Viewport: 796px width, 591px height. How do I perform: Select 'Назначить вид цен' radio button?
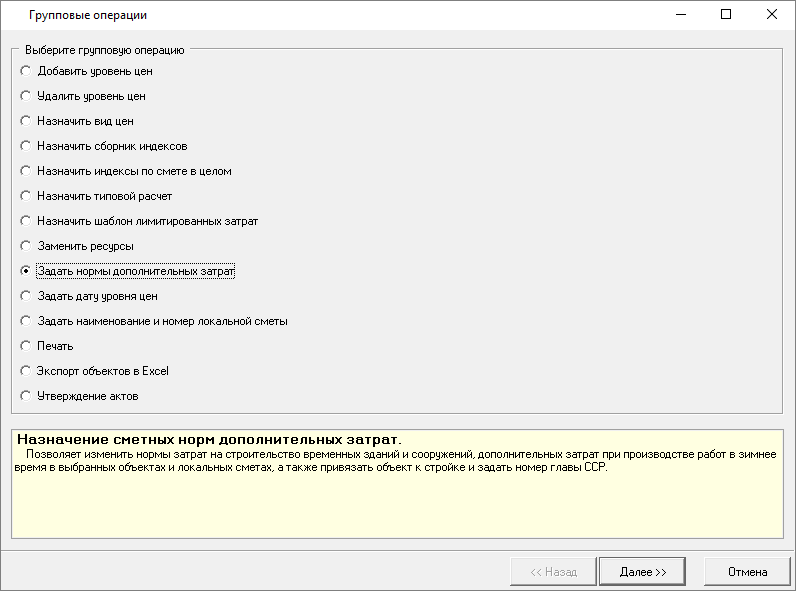(26, 121)
